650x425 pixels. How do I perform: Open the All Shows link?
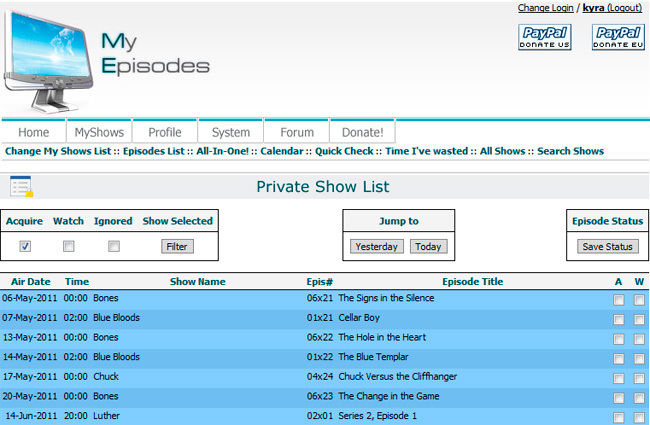click(502, 151)
